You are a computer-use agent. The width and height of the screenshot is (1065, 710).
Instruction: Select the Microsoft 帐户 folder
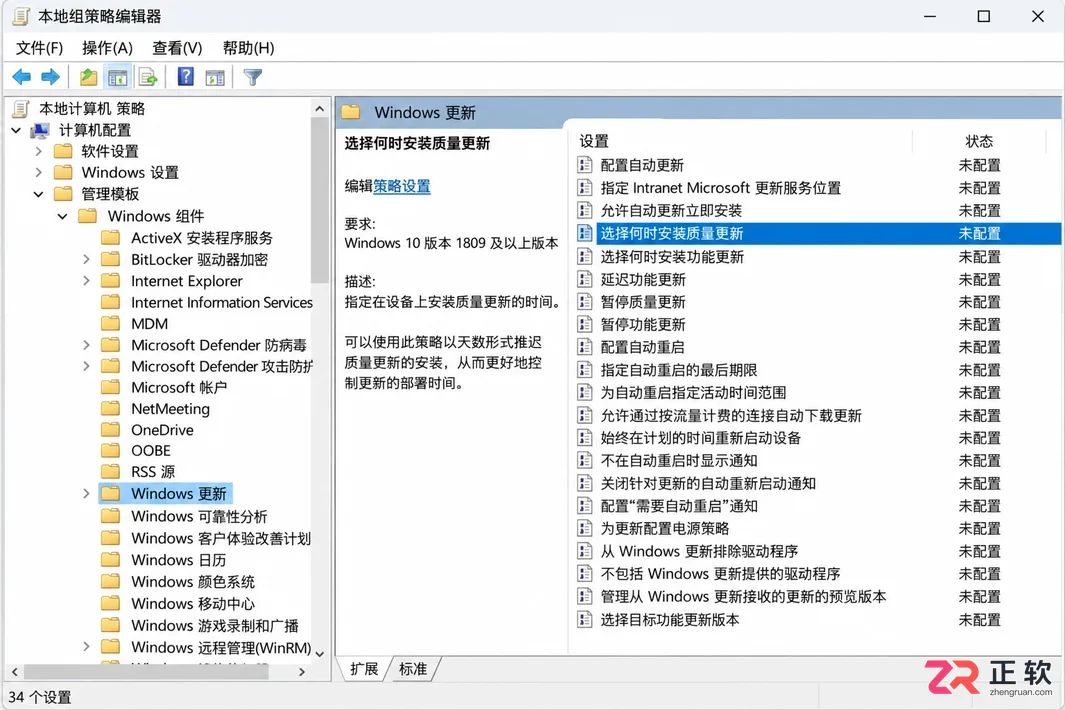pyautogui.click(x=179, y=387)
